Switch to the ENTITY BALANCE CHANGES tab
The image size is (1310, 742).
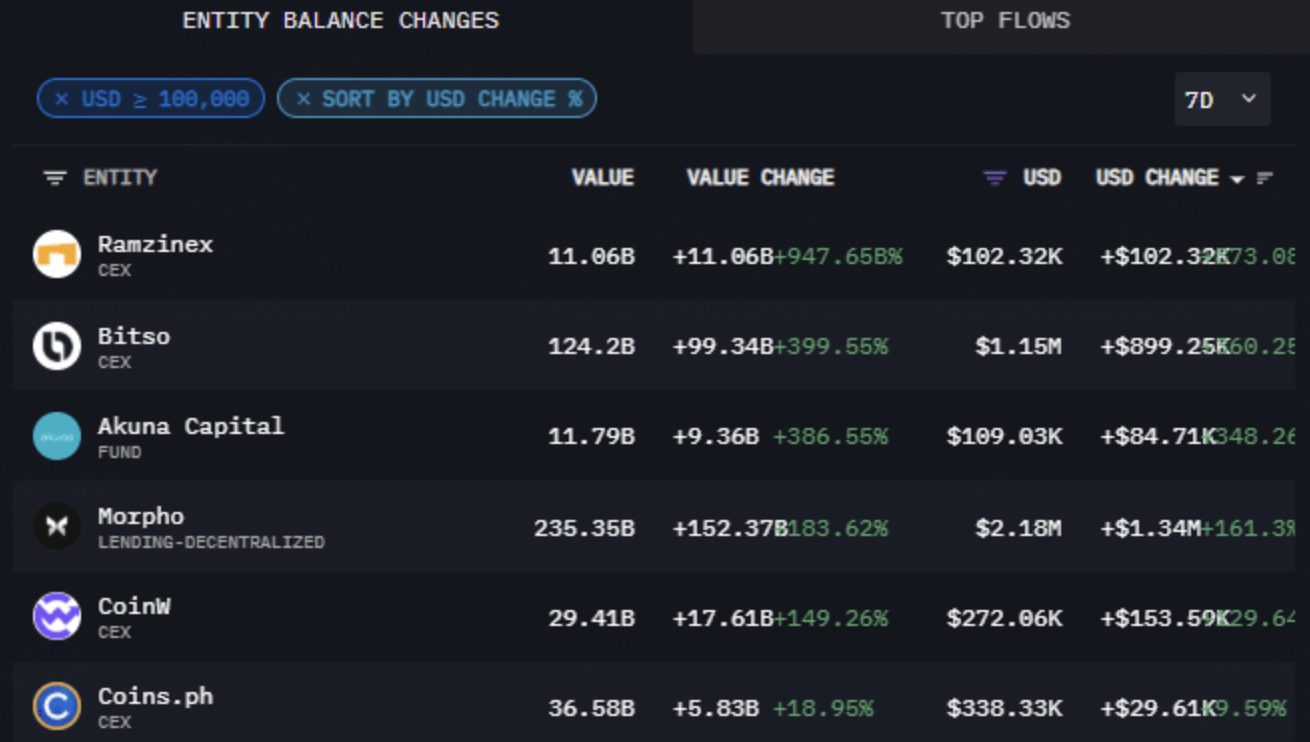(x=340, y=21)
